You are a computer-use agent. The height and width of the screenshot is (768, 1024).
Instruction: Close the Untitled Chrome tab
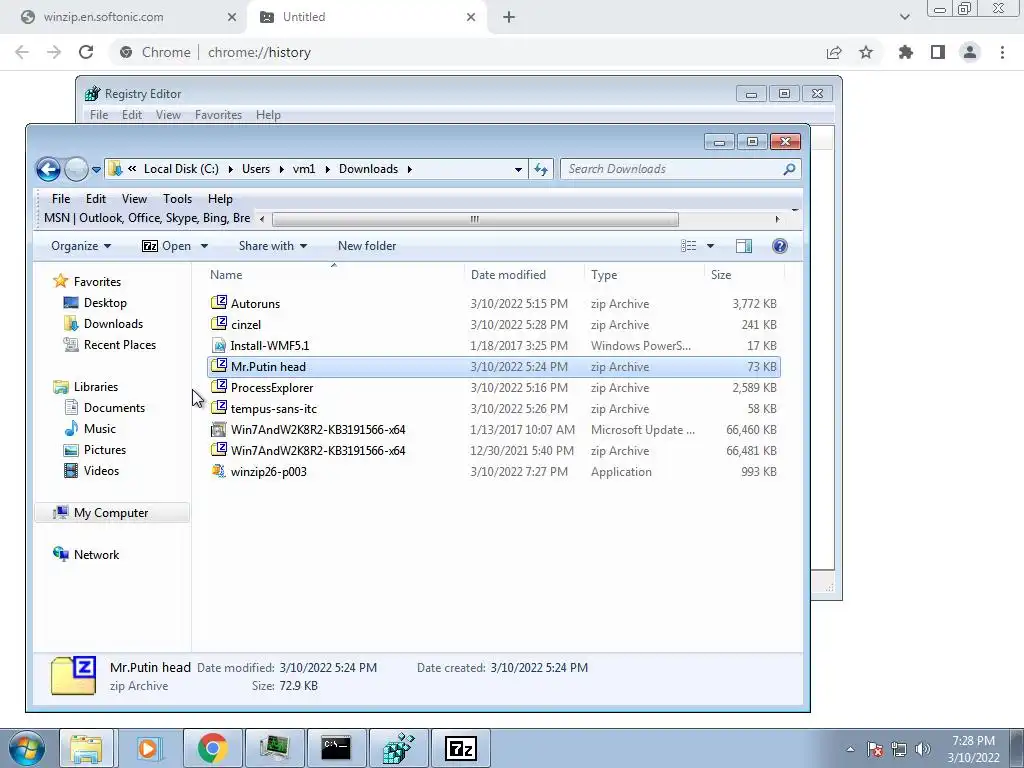[471, 17]
